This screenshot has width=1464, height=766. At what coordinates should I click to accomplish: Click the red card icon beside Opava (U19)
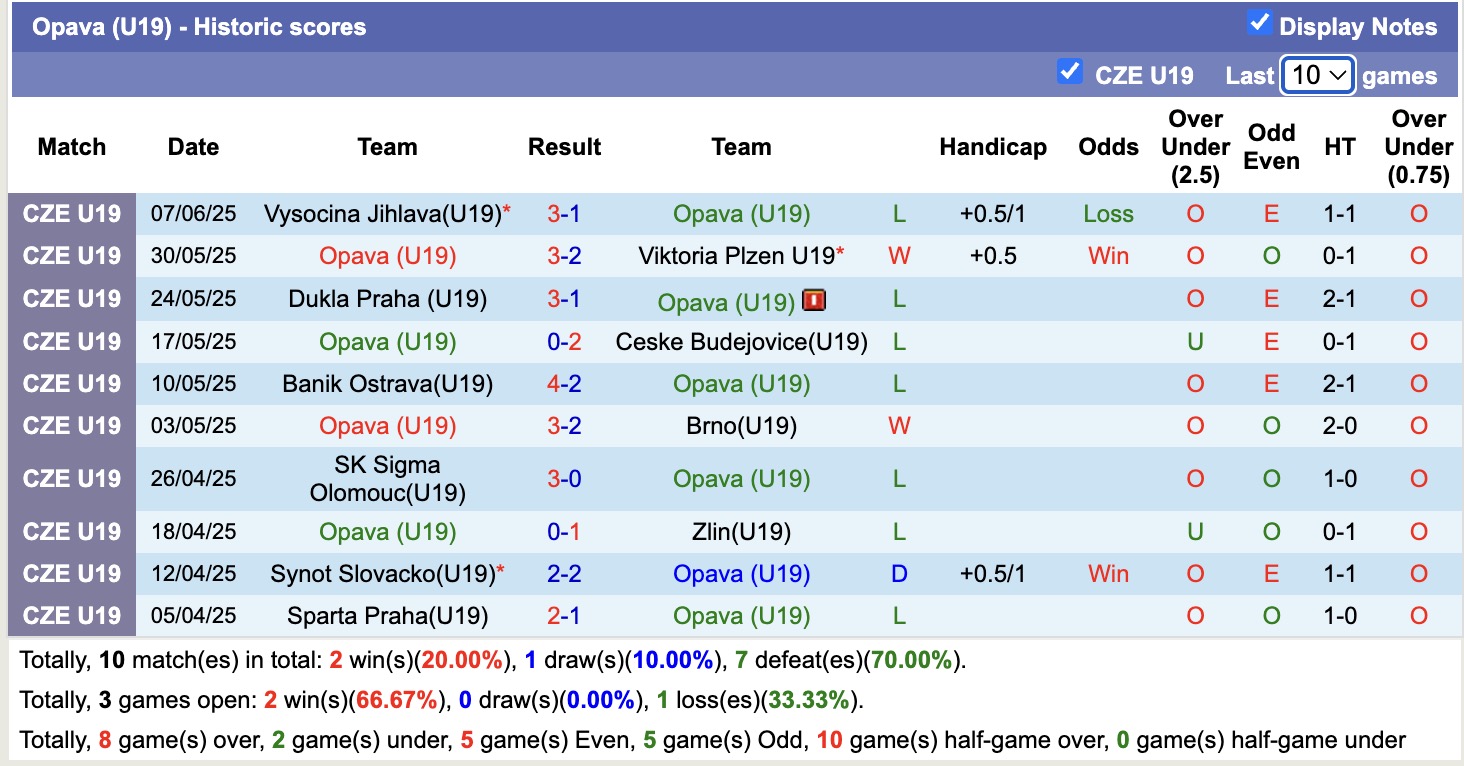(814, 299)
